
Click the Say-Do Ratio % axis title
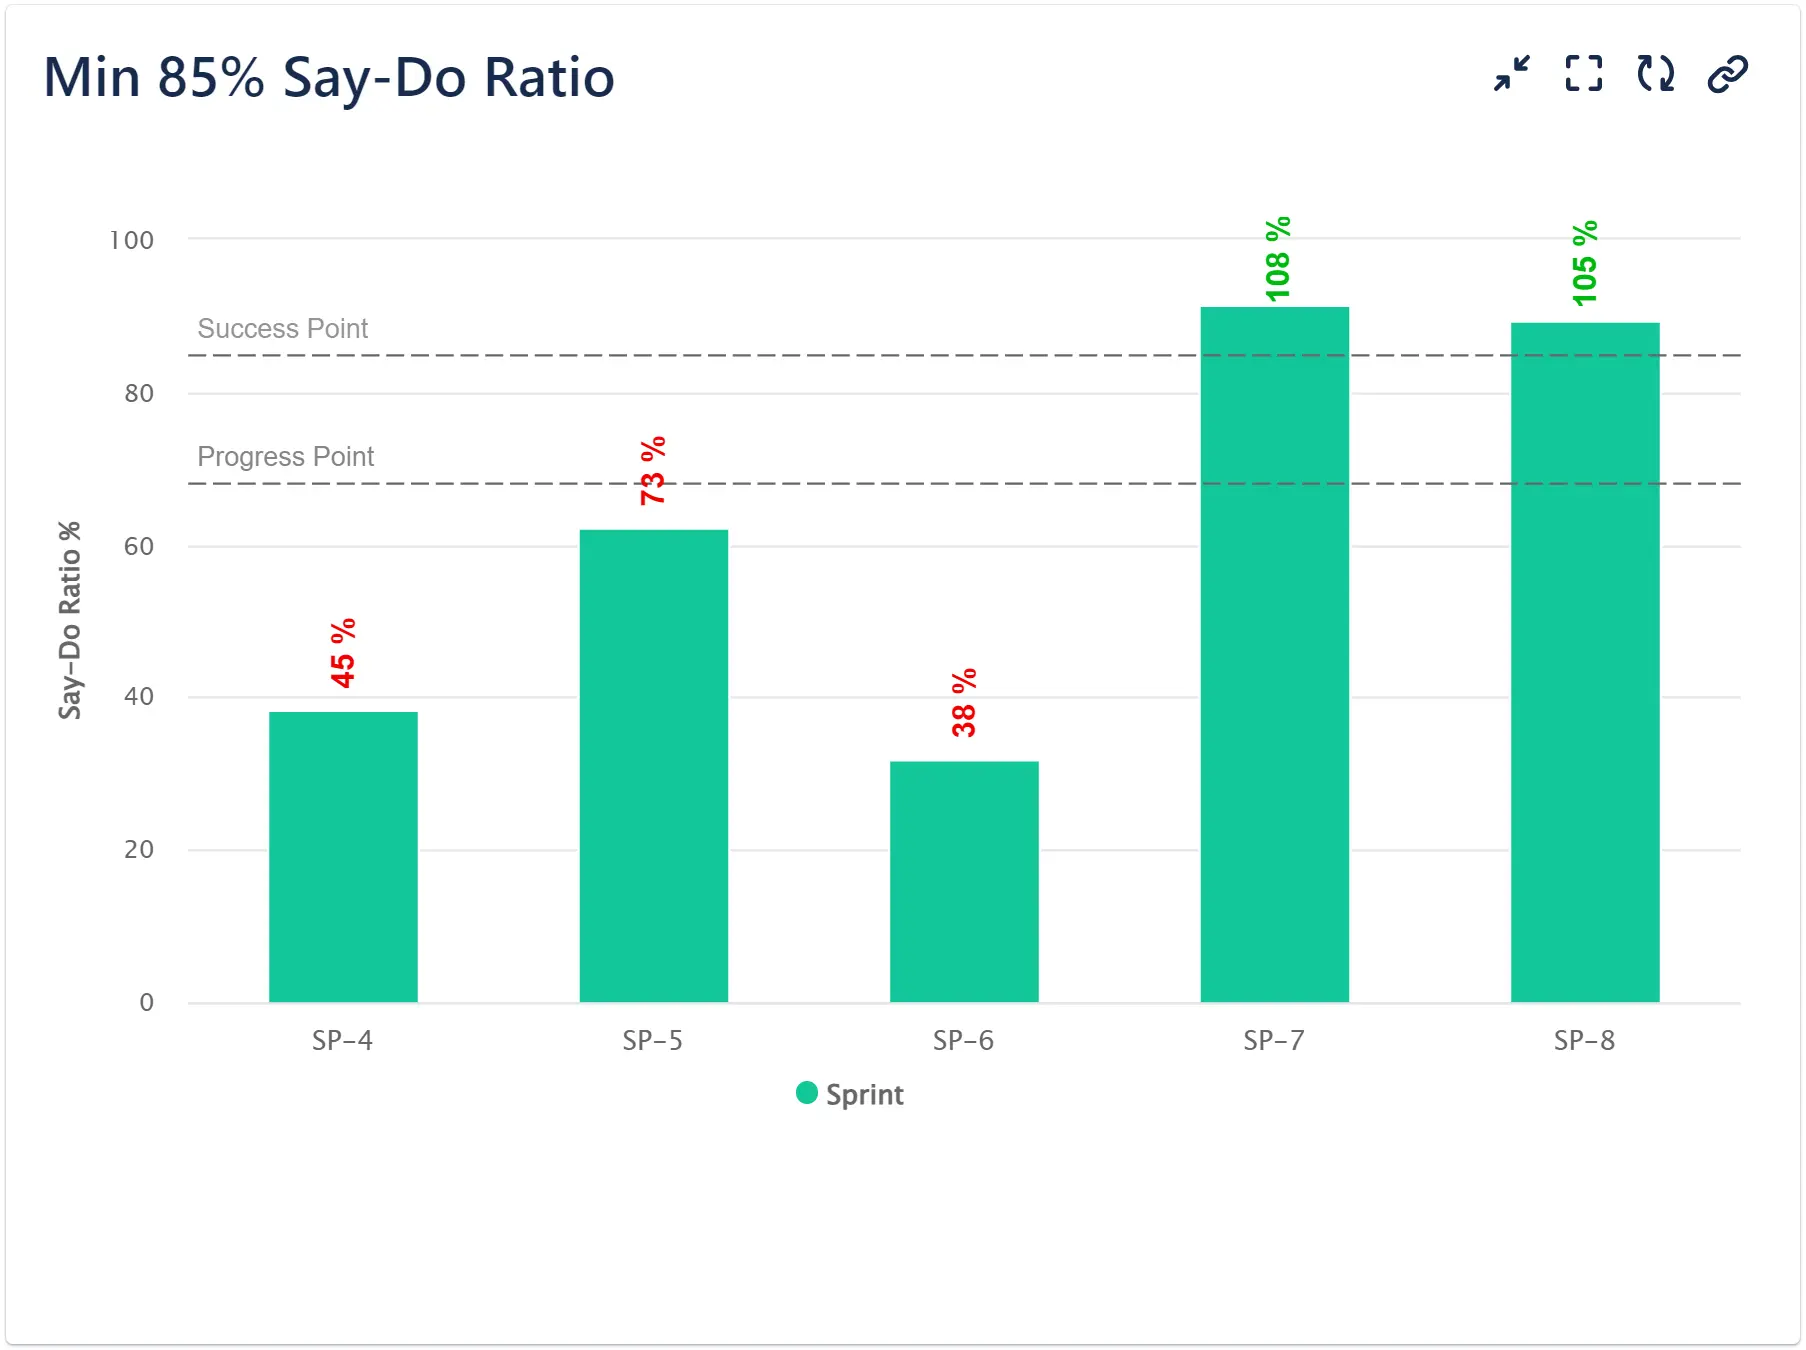pyautogui.click(x=69, y=620)
